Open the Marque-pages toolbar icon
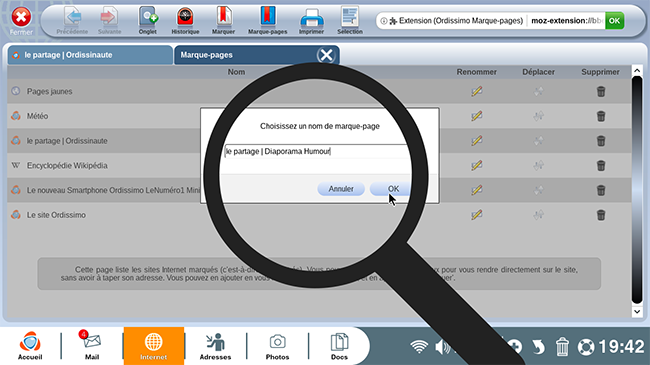 coord(268,20)
